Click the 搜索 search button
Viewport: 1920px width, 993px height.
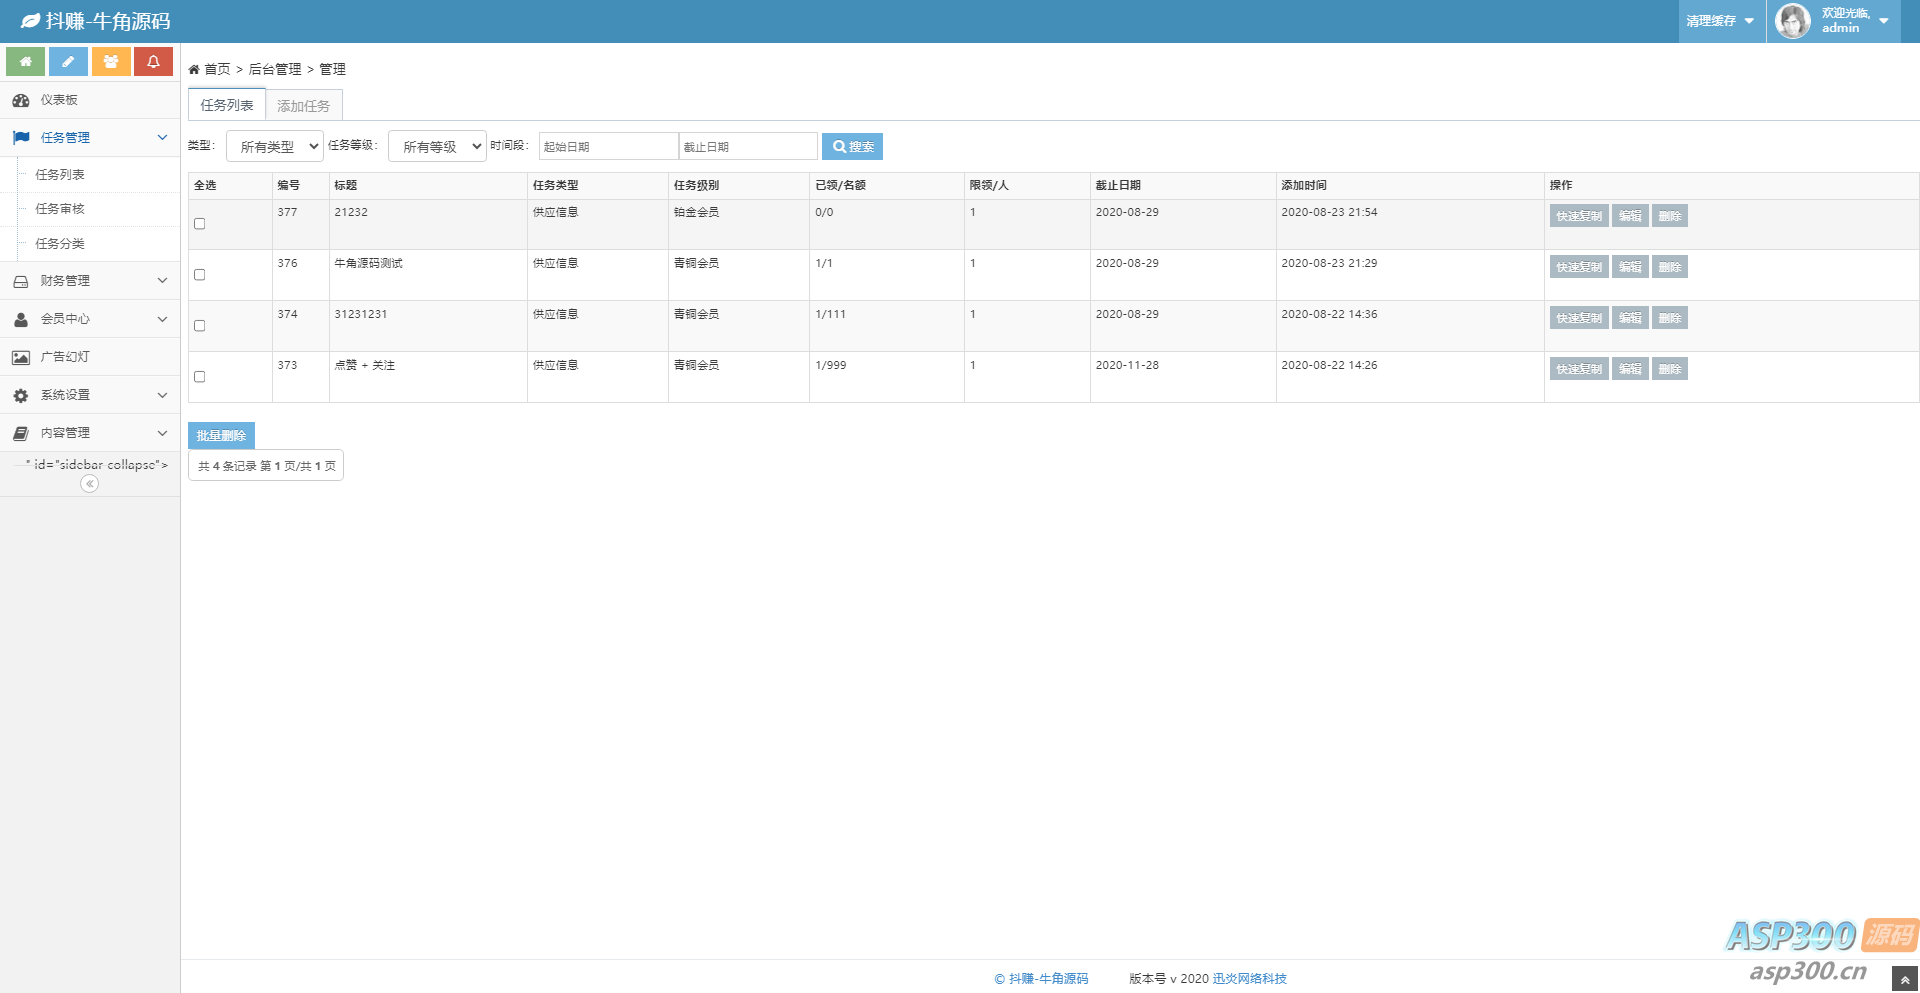852,147
